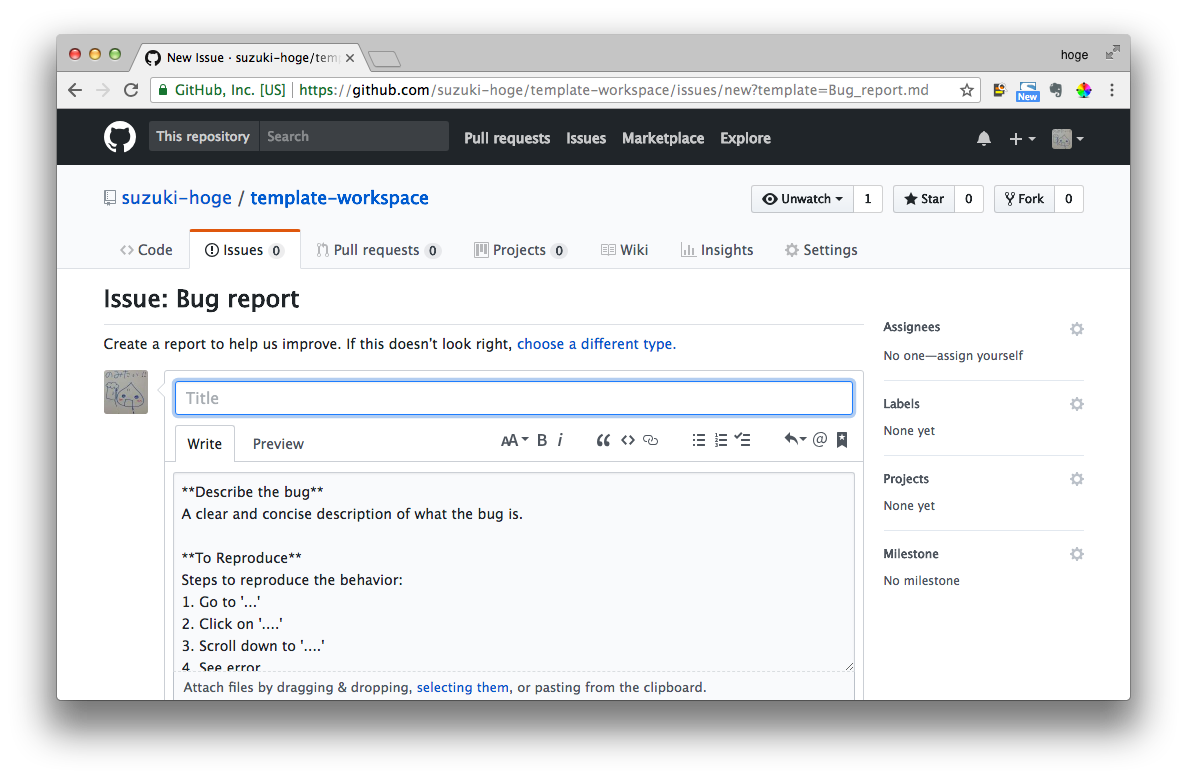Insert a blockquote using the quote icon

[603, 440]
